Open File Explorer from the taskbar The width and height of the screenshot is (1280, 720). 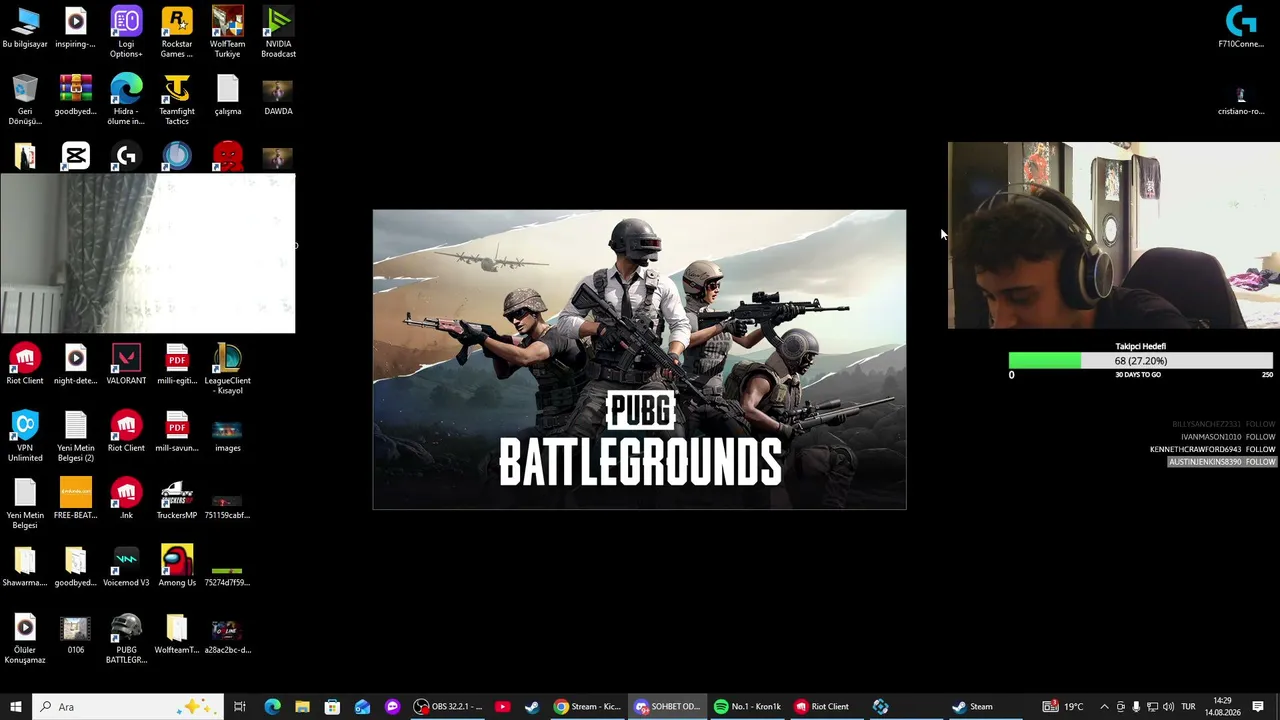coord(302,707)
